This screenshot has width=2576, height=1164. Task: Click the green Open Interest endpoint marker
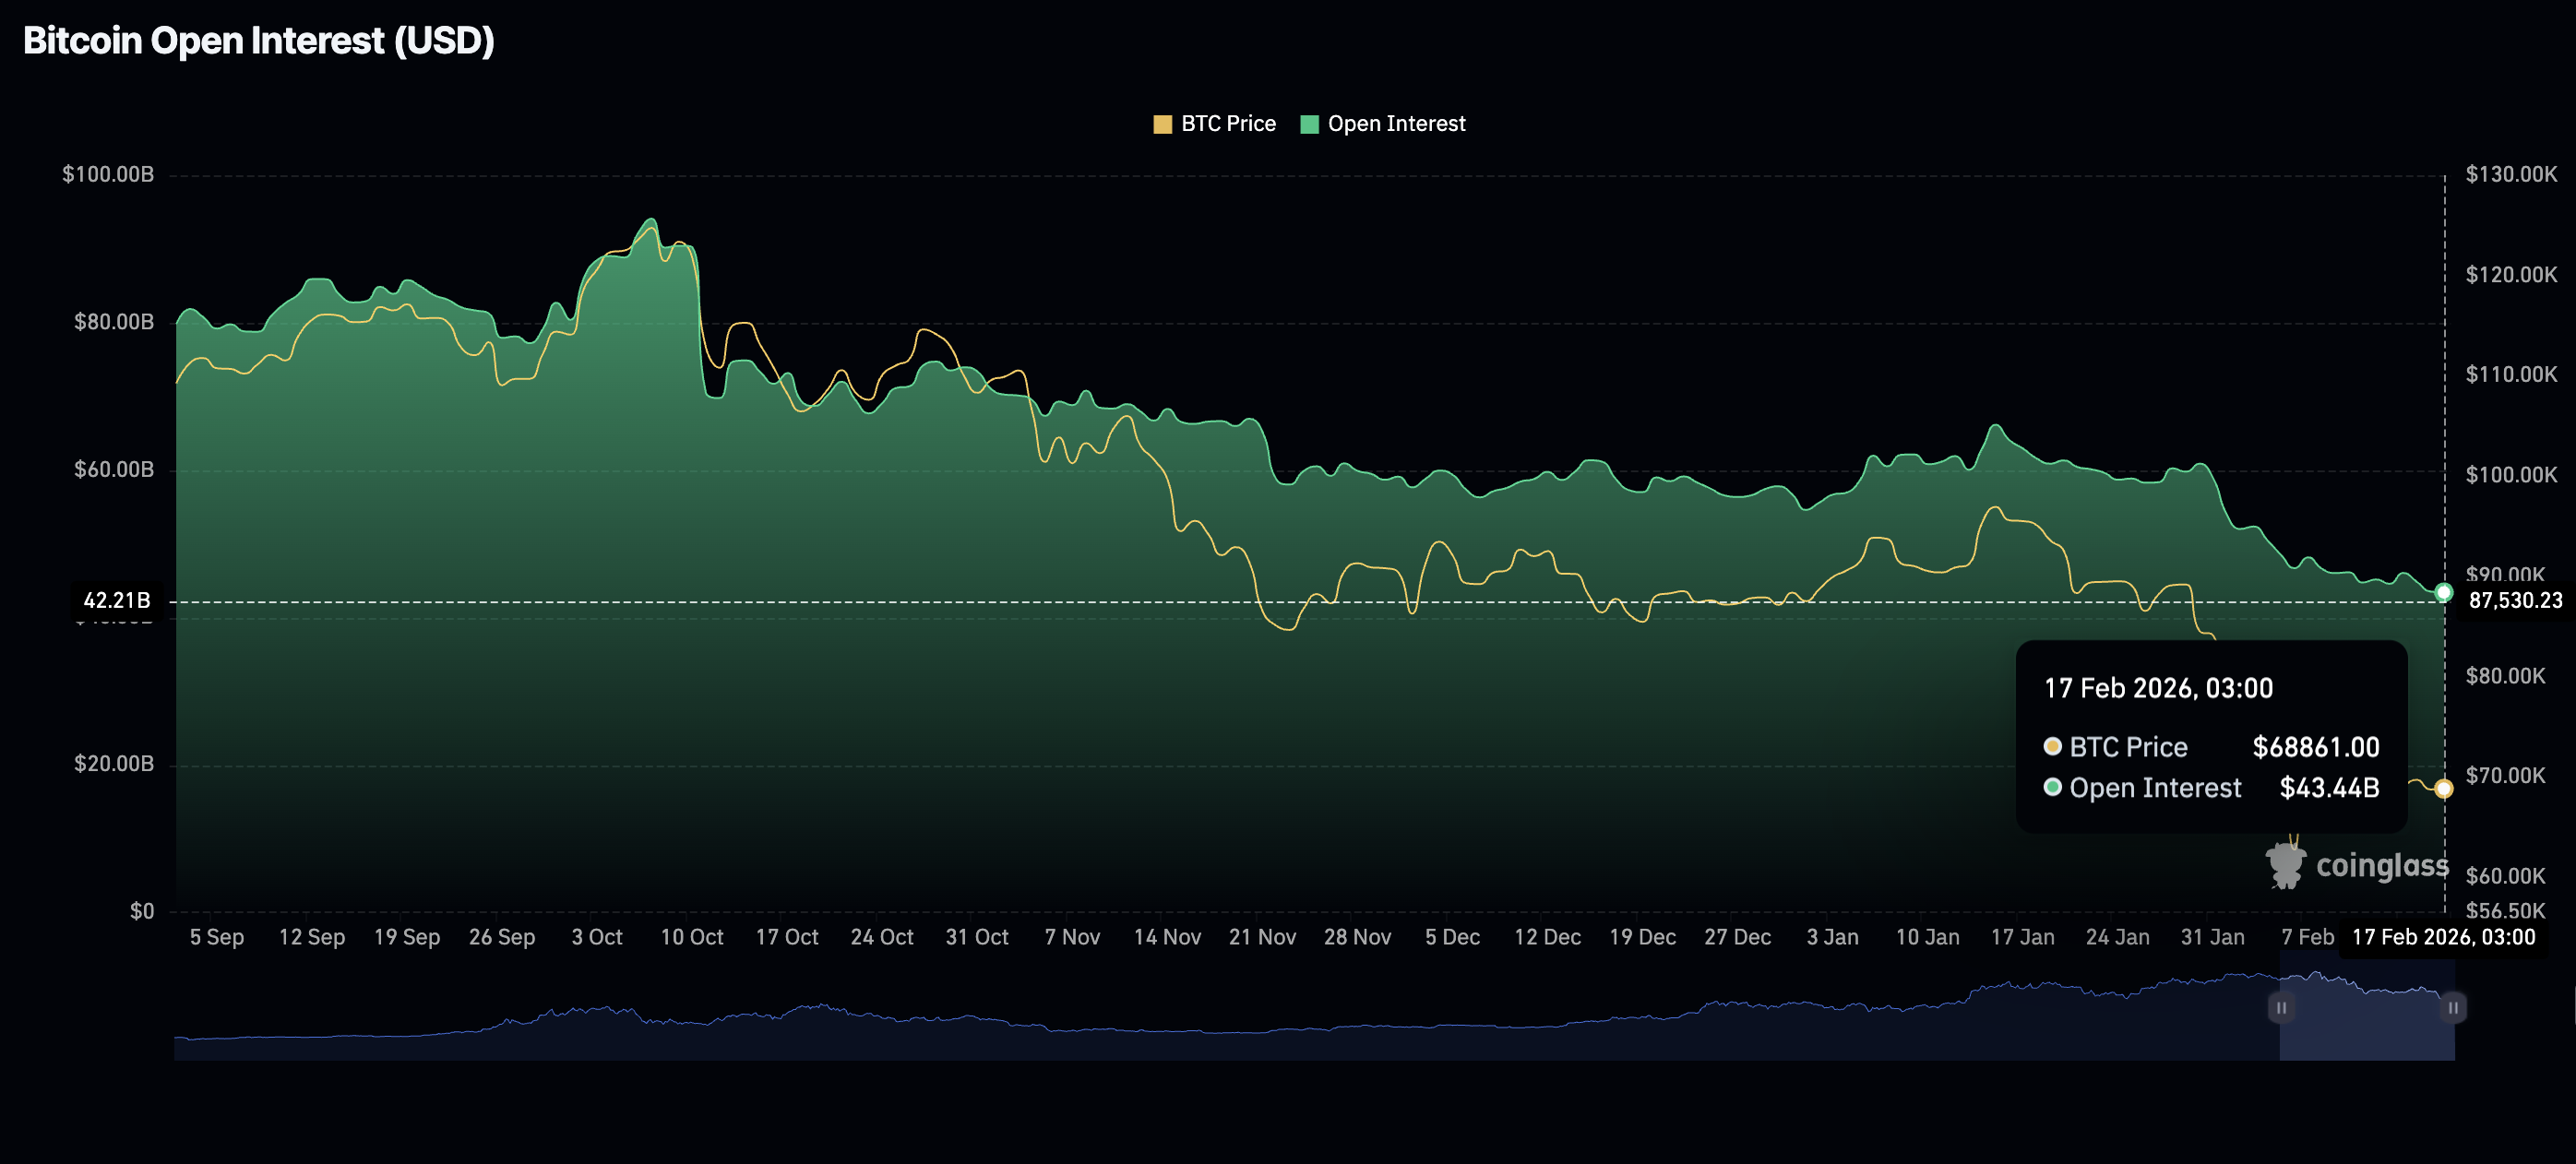tap(2443, 592)
